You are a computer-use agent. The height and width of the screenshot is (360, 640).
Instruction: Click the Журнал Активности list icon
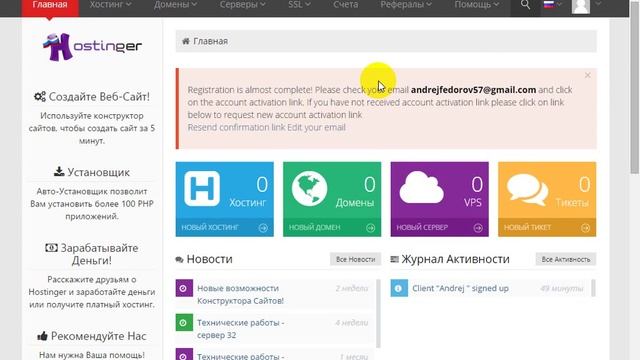394,259
